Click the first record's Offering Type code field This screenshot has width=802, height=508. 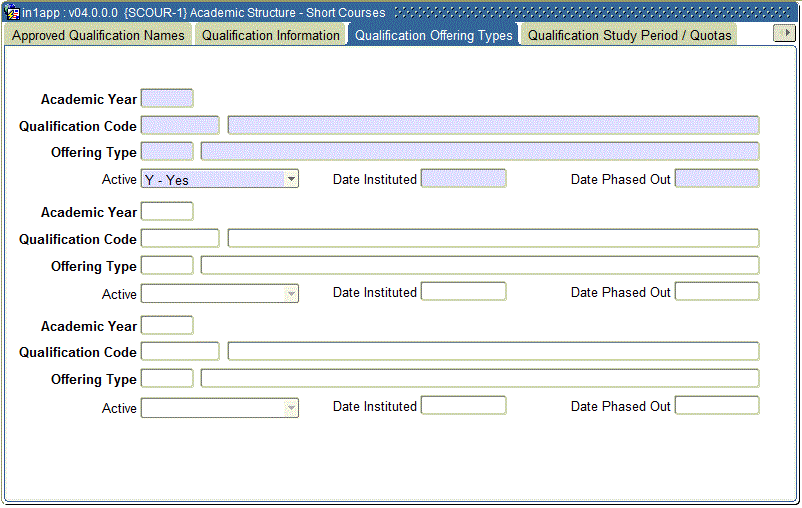tap(167, 151)
